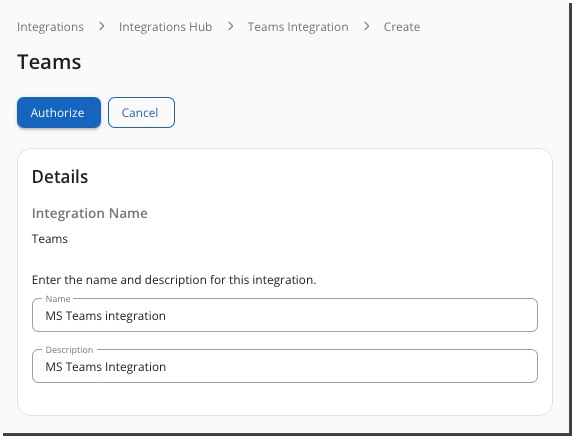This screenshot has width=572, height=436.
Task: Cancel the Teams integration creation
Action: pos(141,112)
